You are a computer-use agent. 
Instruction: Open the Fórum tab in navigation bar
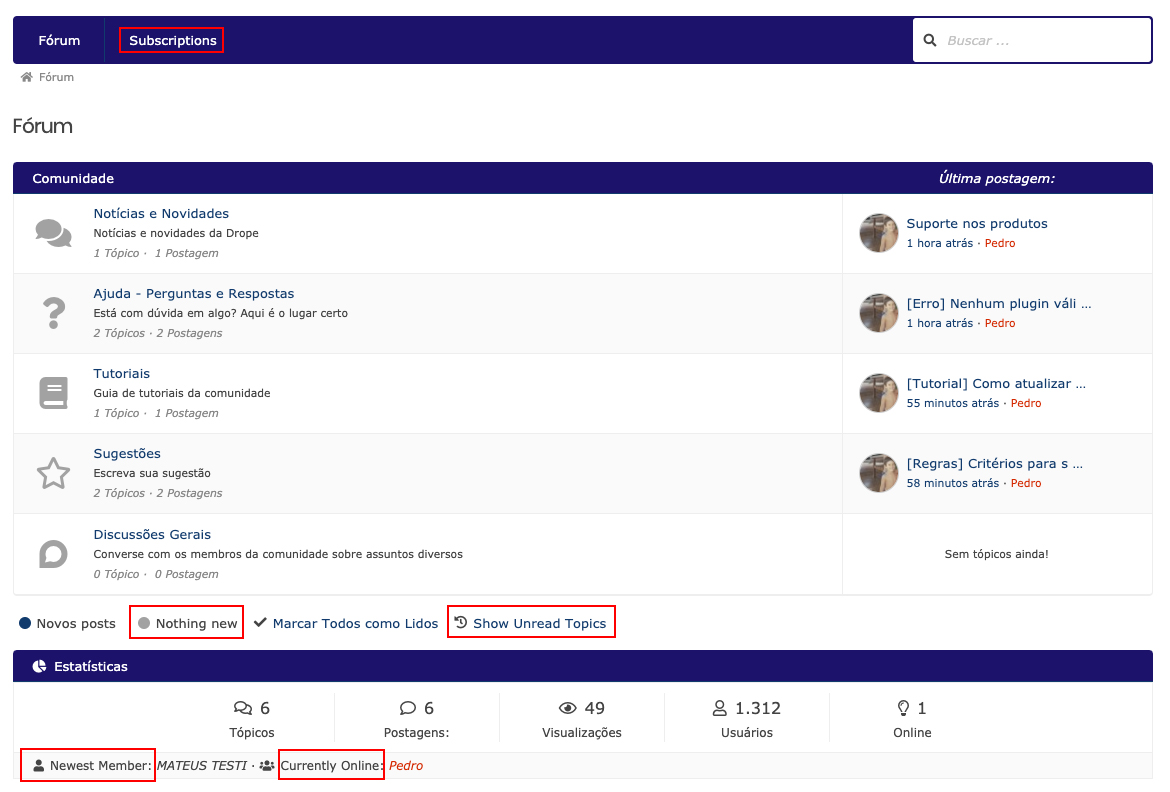[59, 40]
